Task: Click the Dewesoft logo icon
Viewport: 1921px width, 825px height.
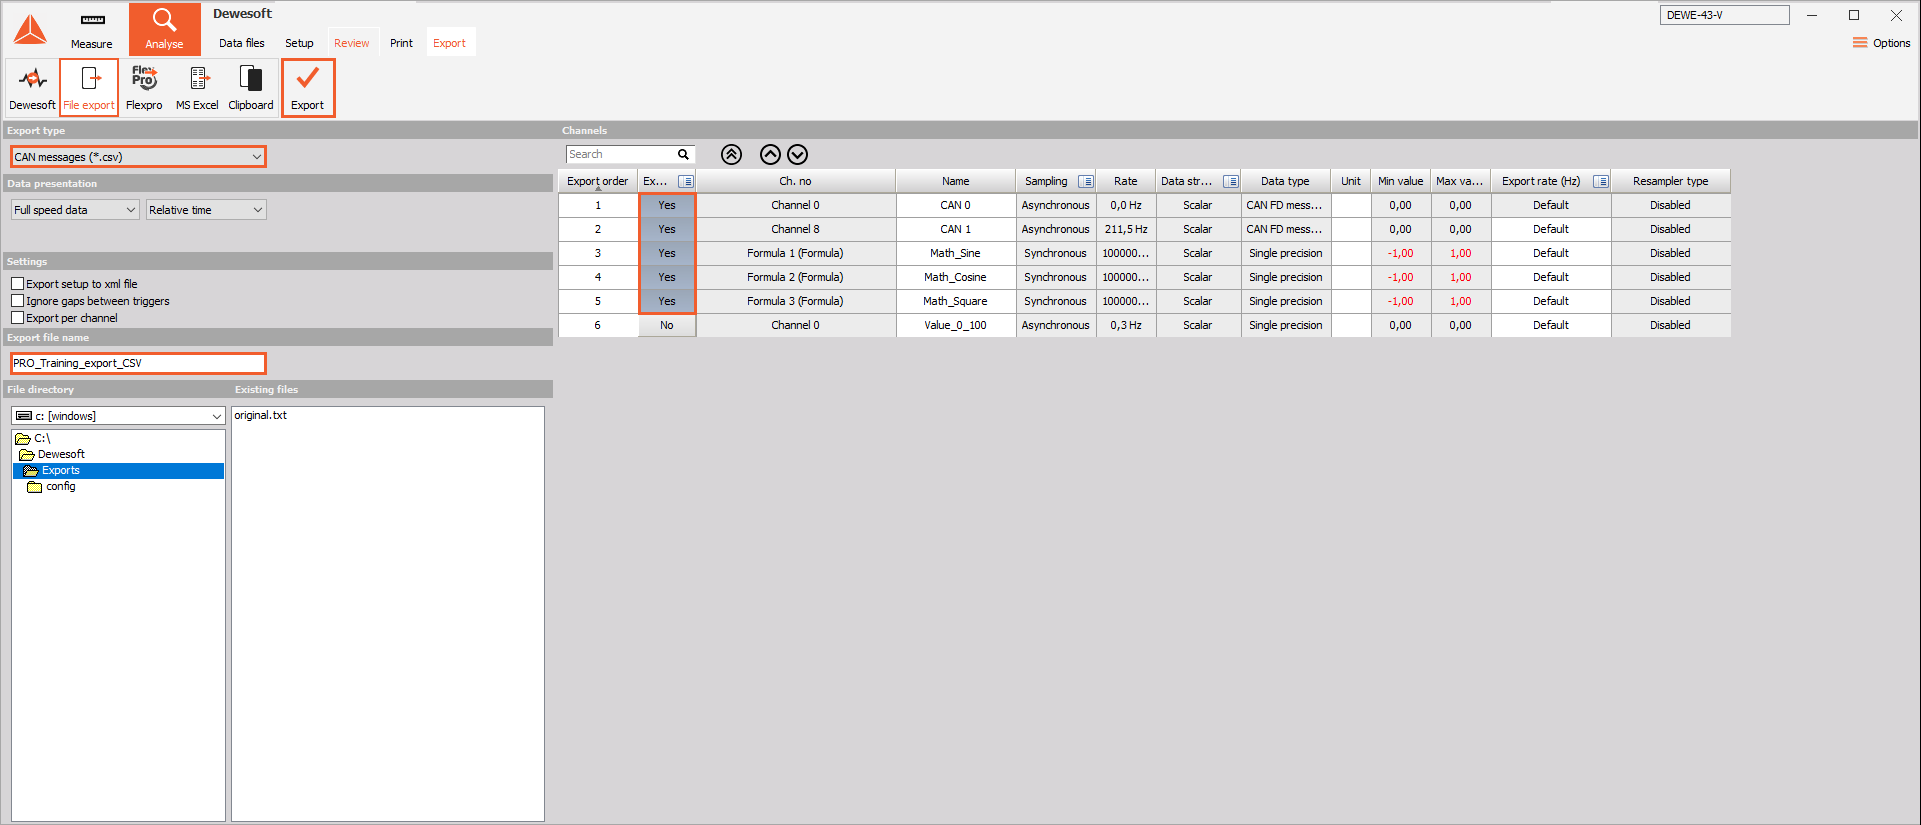Action: tap(30, 30)
